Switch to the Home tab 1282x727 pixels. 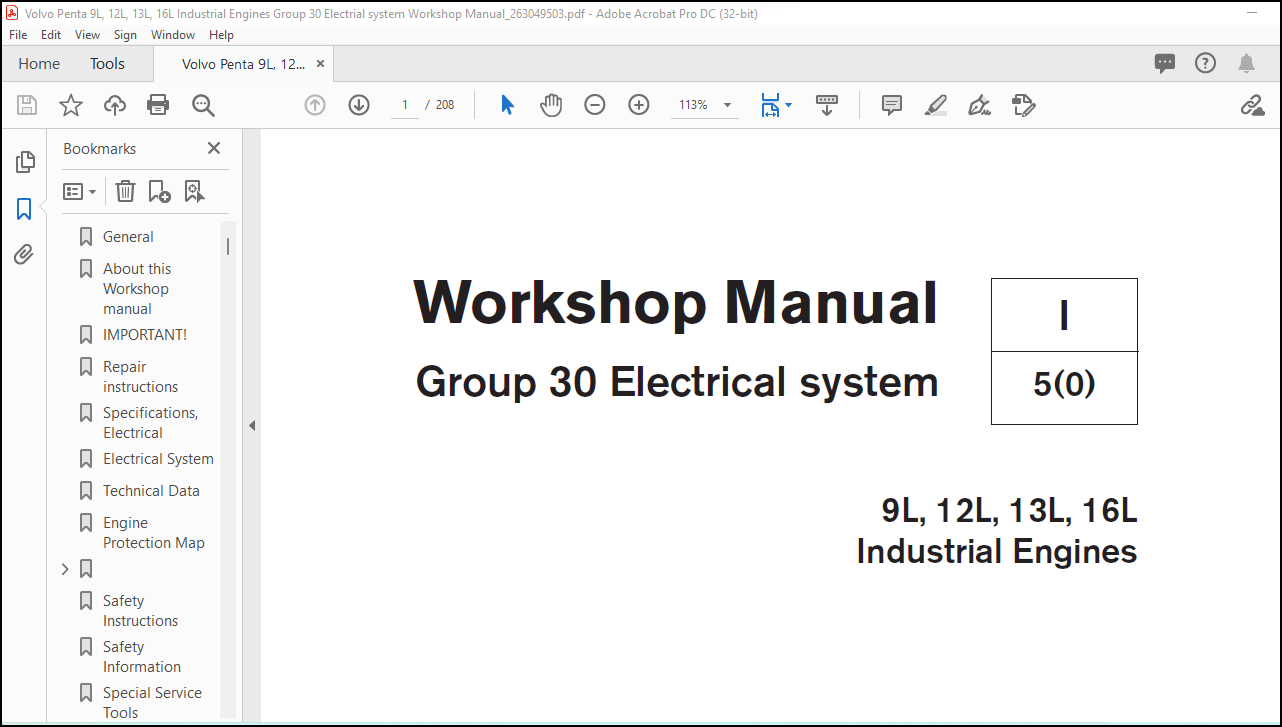tap(39, 64)
